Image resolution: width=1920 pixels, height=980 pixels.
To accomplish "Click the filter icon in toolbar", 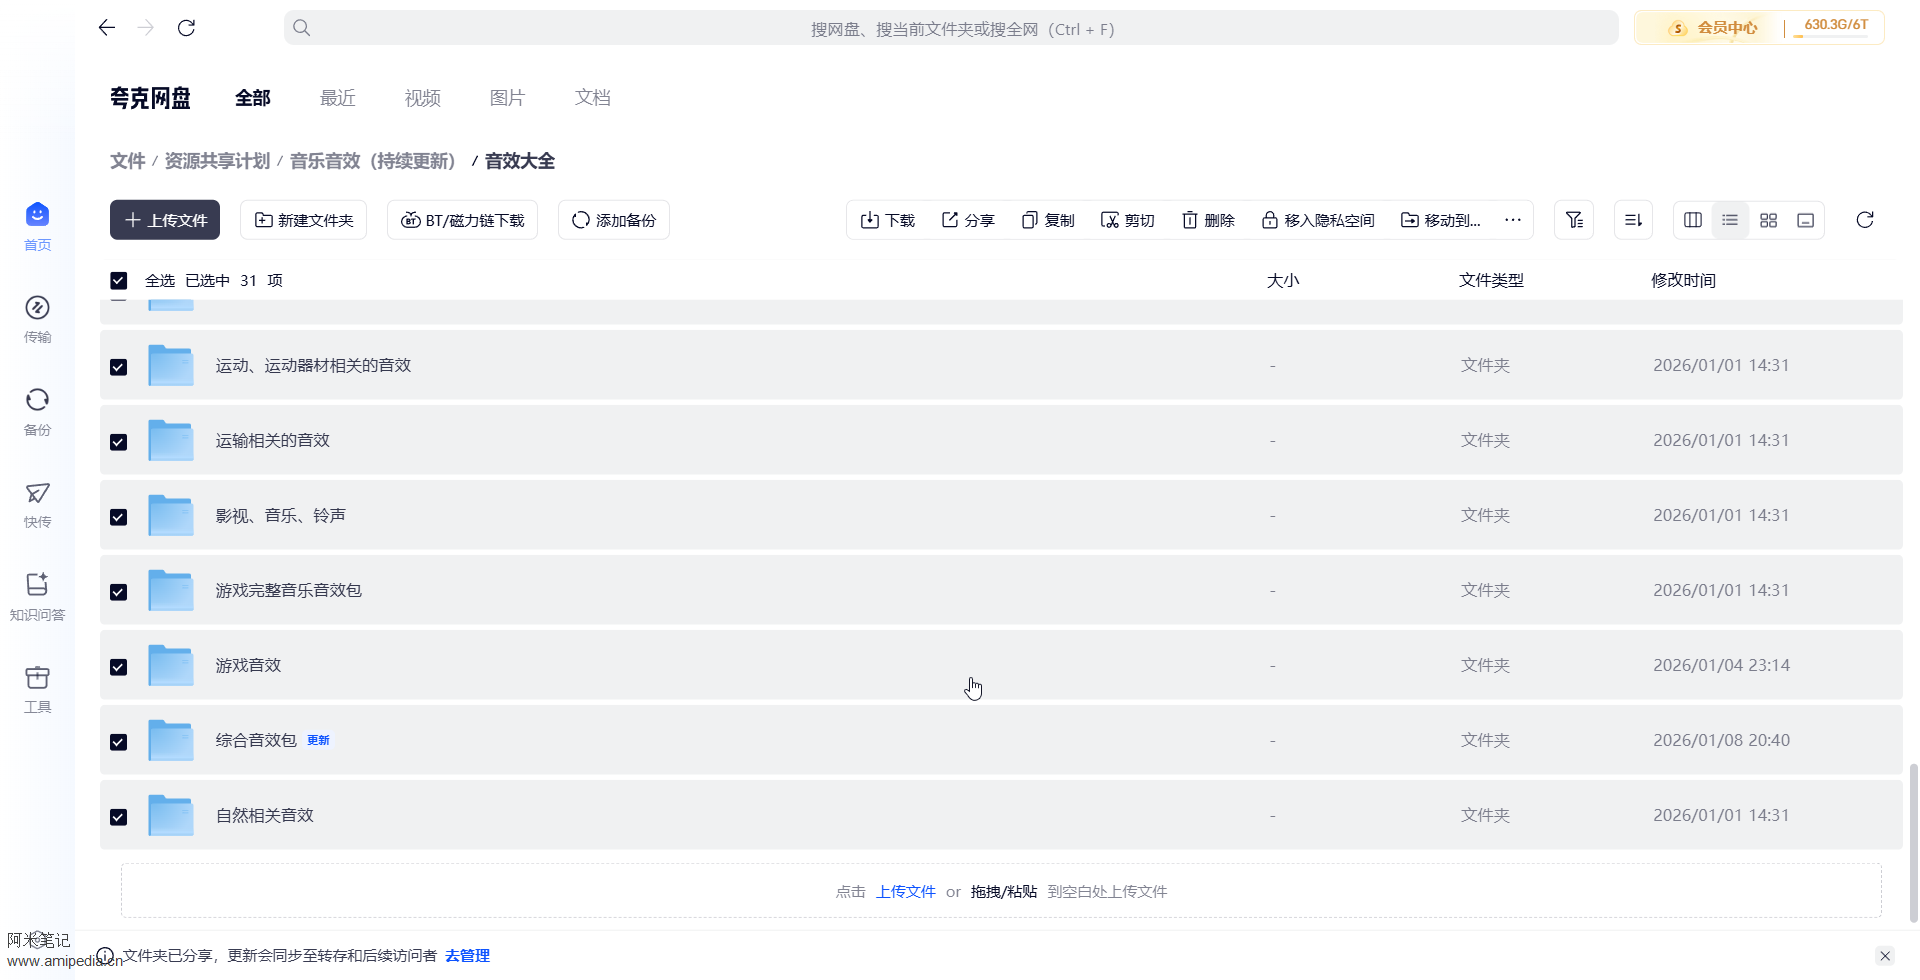I will click(1573, 220).
